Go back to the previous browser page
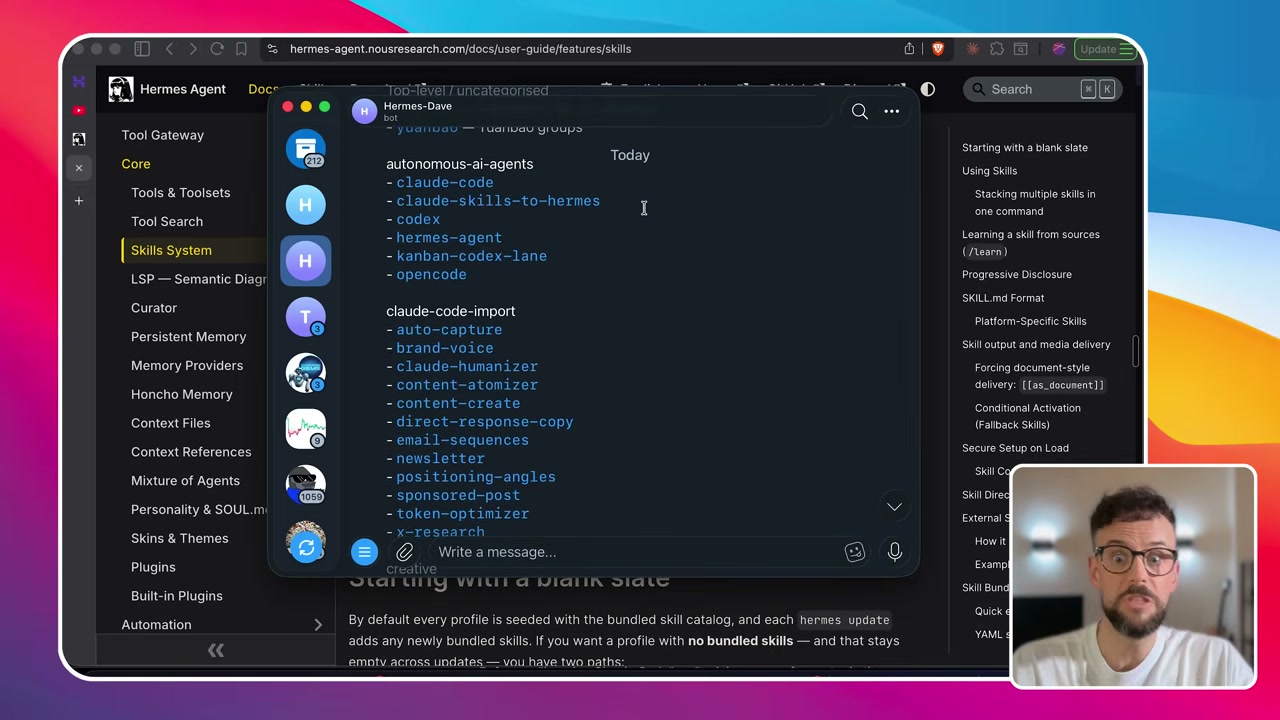The width and height of the screenshot is (1280, 720). 169,49
